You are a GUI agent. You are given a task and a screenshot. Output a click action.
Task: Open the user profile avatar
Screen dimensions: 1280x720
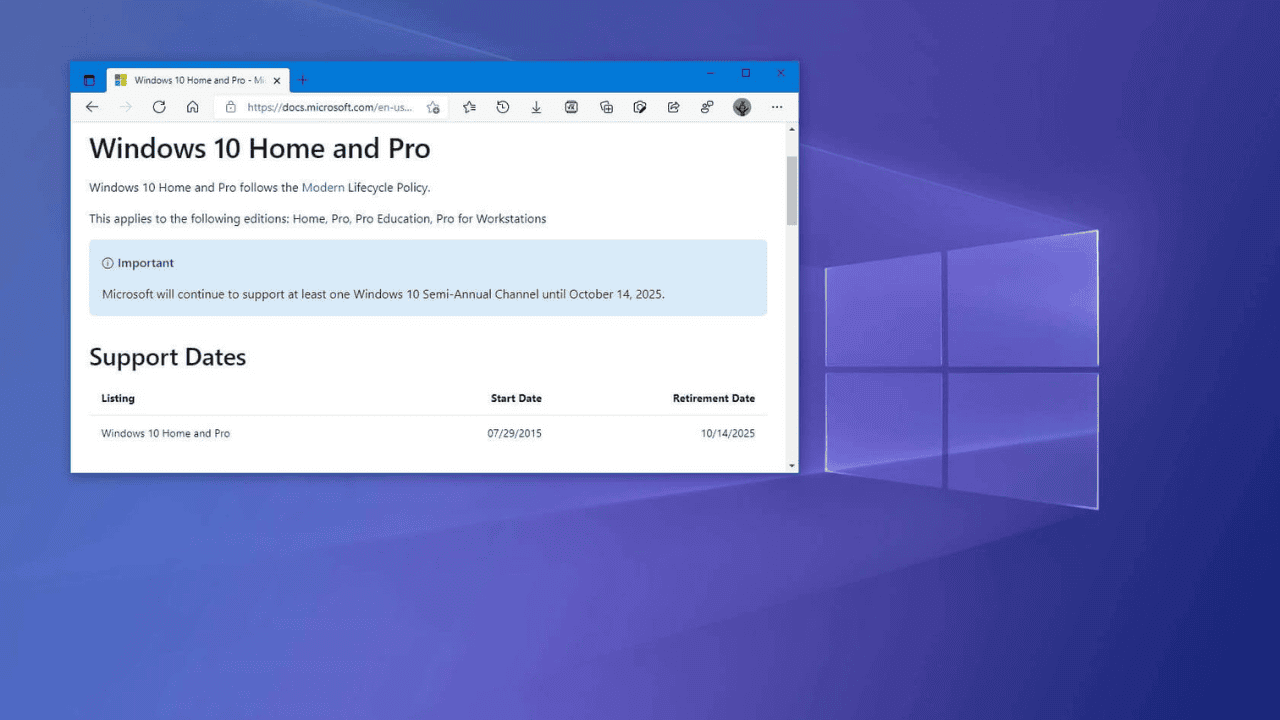coord(742,107)
